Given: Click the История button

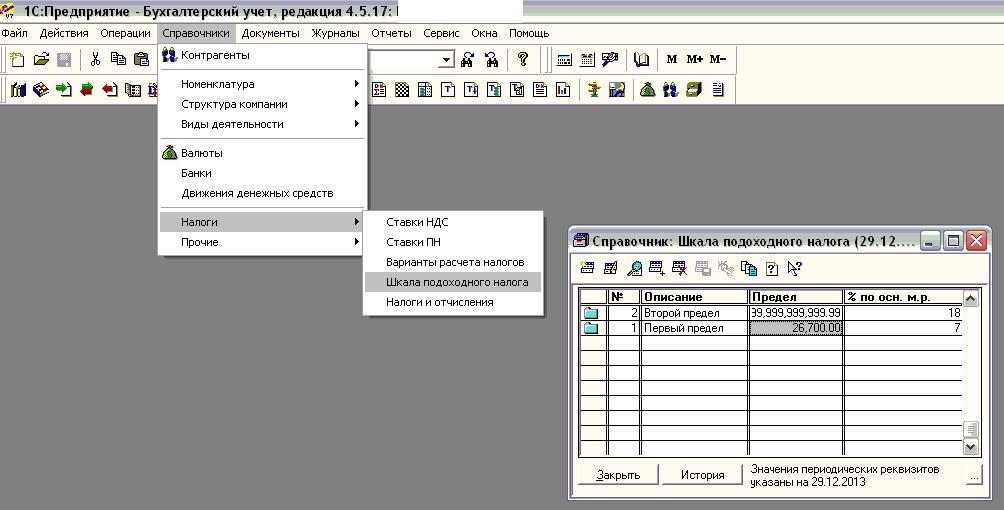Looking at the screenshot, I should (x=702, y=475).
